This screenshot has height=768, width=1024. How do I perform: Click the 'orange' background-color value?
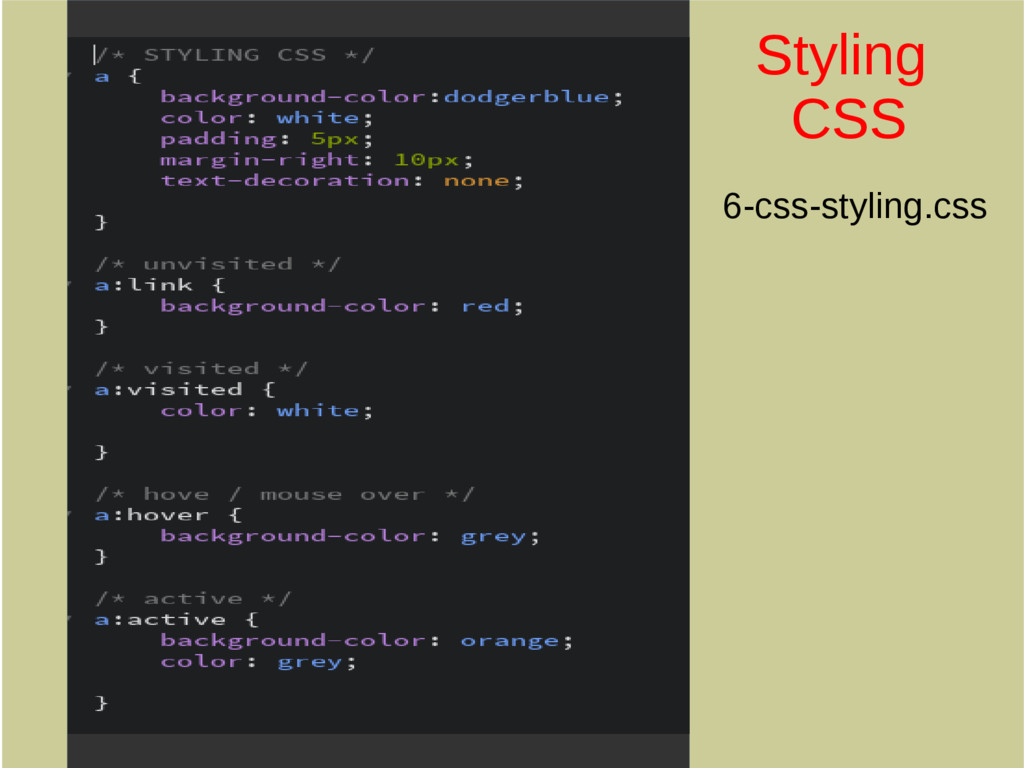coord(509,641)
